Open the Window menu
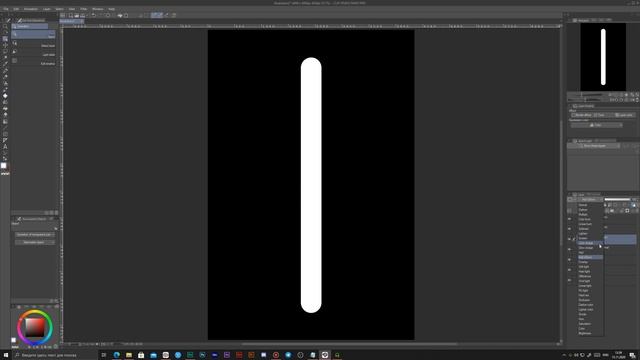The image size is (640, 360). [x=98, y=9]
